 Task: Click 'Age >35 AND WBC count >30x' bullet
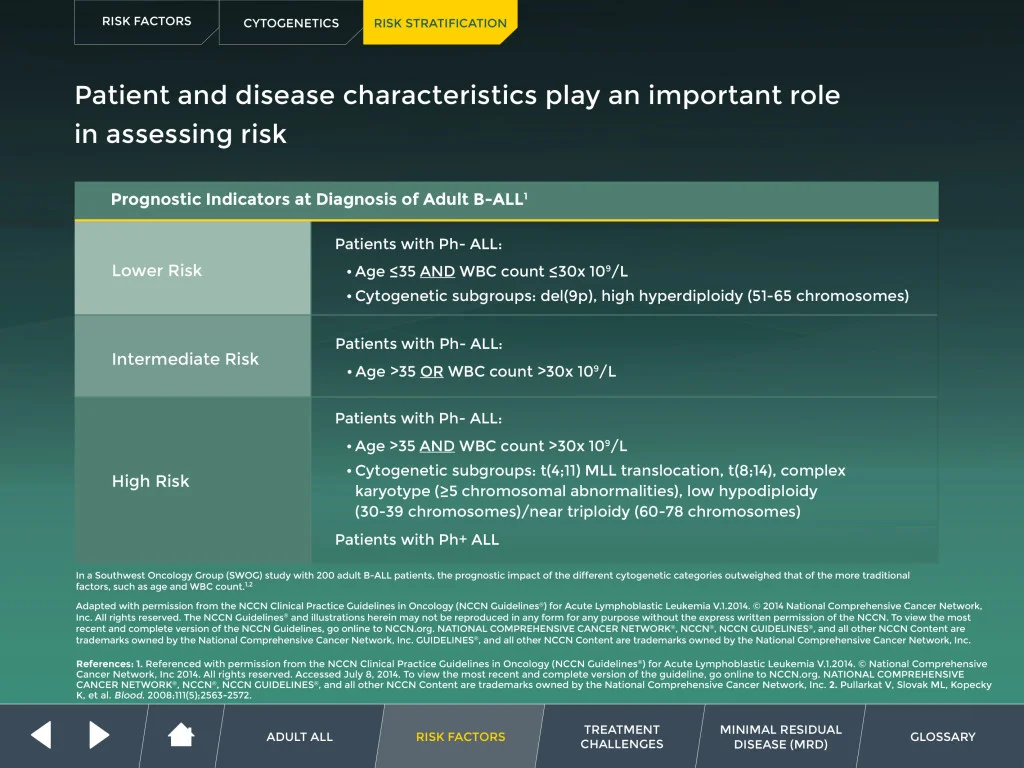point(487,446)
